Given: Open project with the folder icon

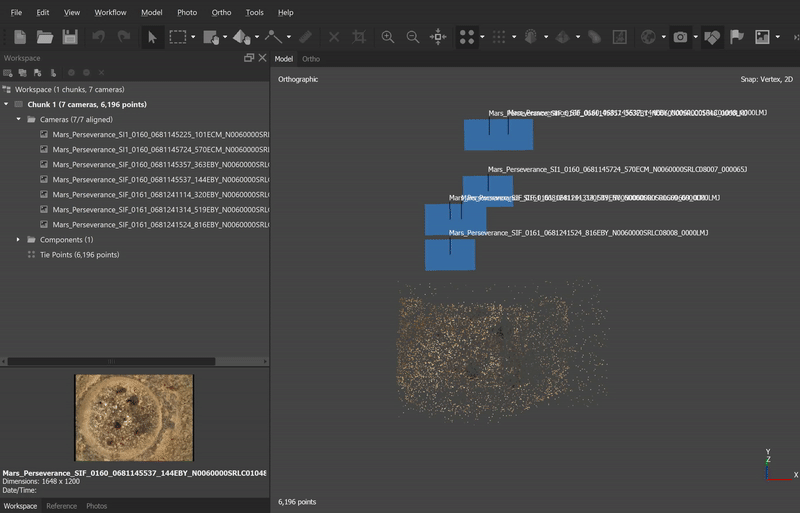Looking at the screenshot, I should [45, 37].
